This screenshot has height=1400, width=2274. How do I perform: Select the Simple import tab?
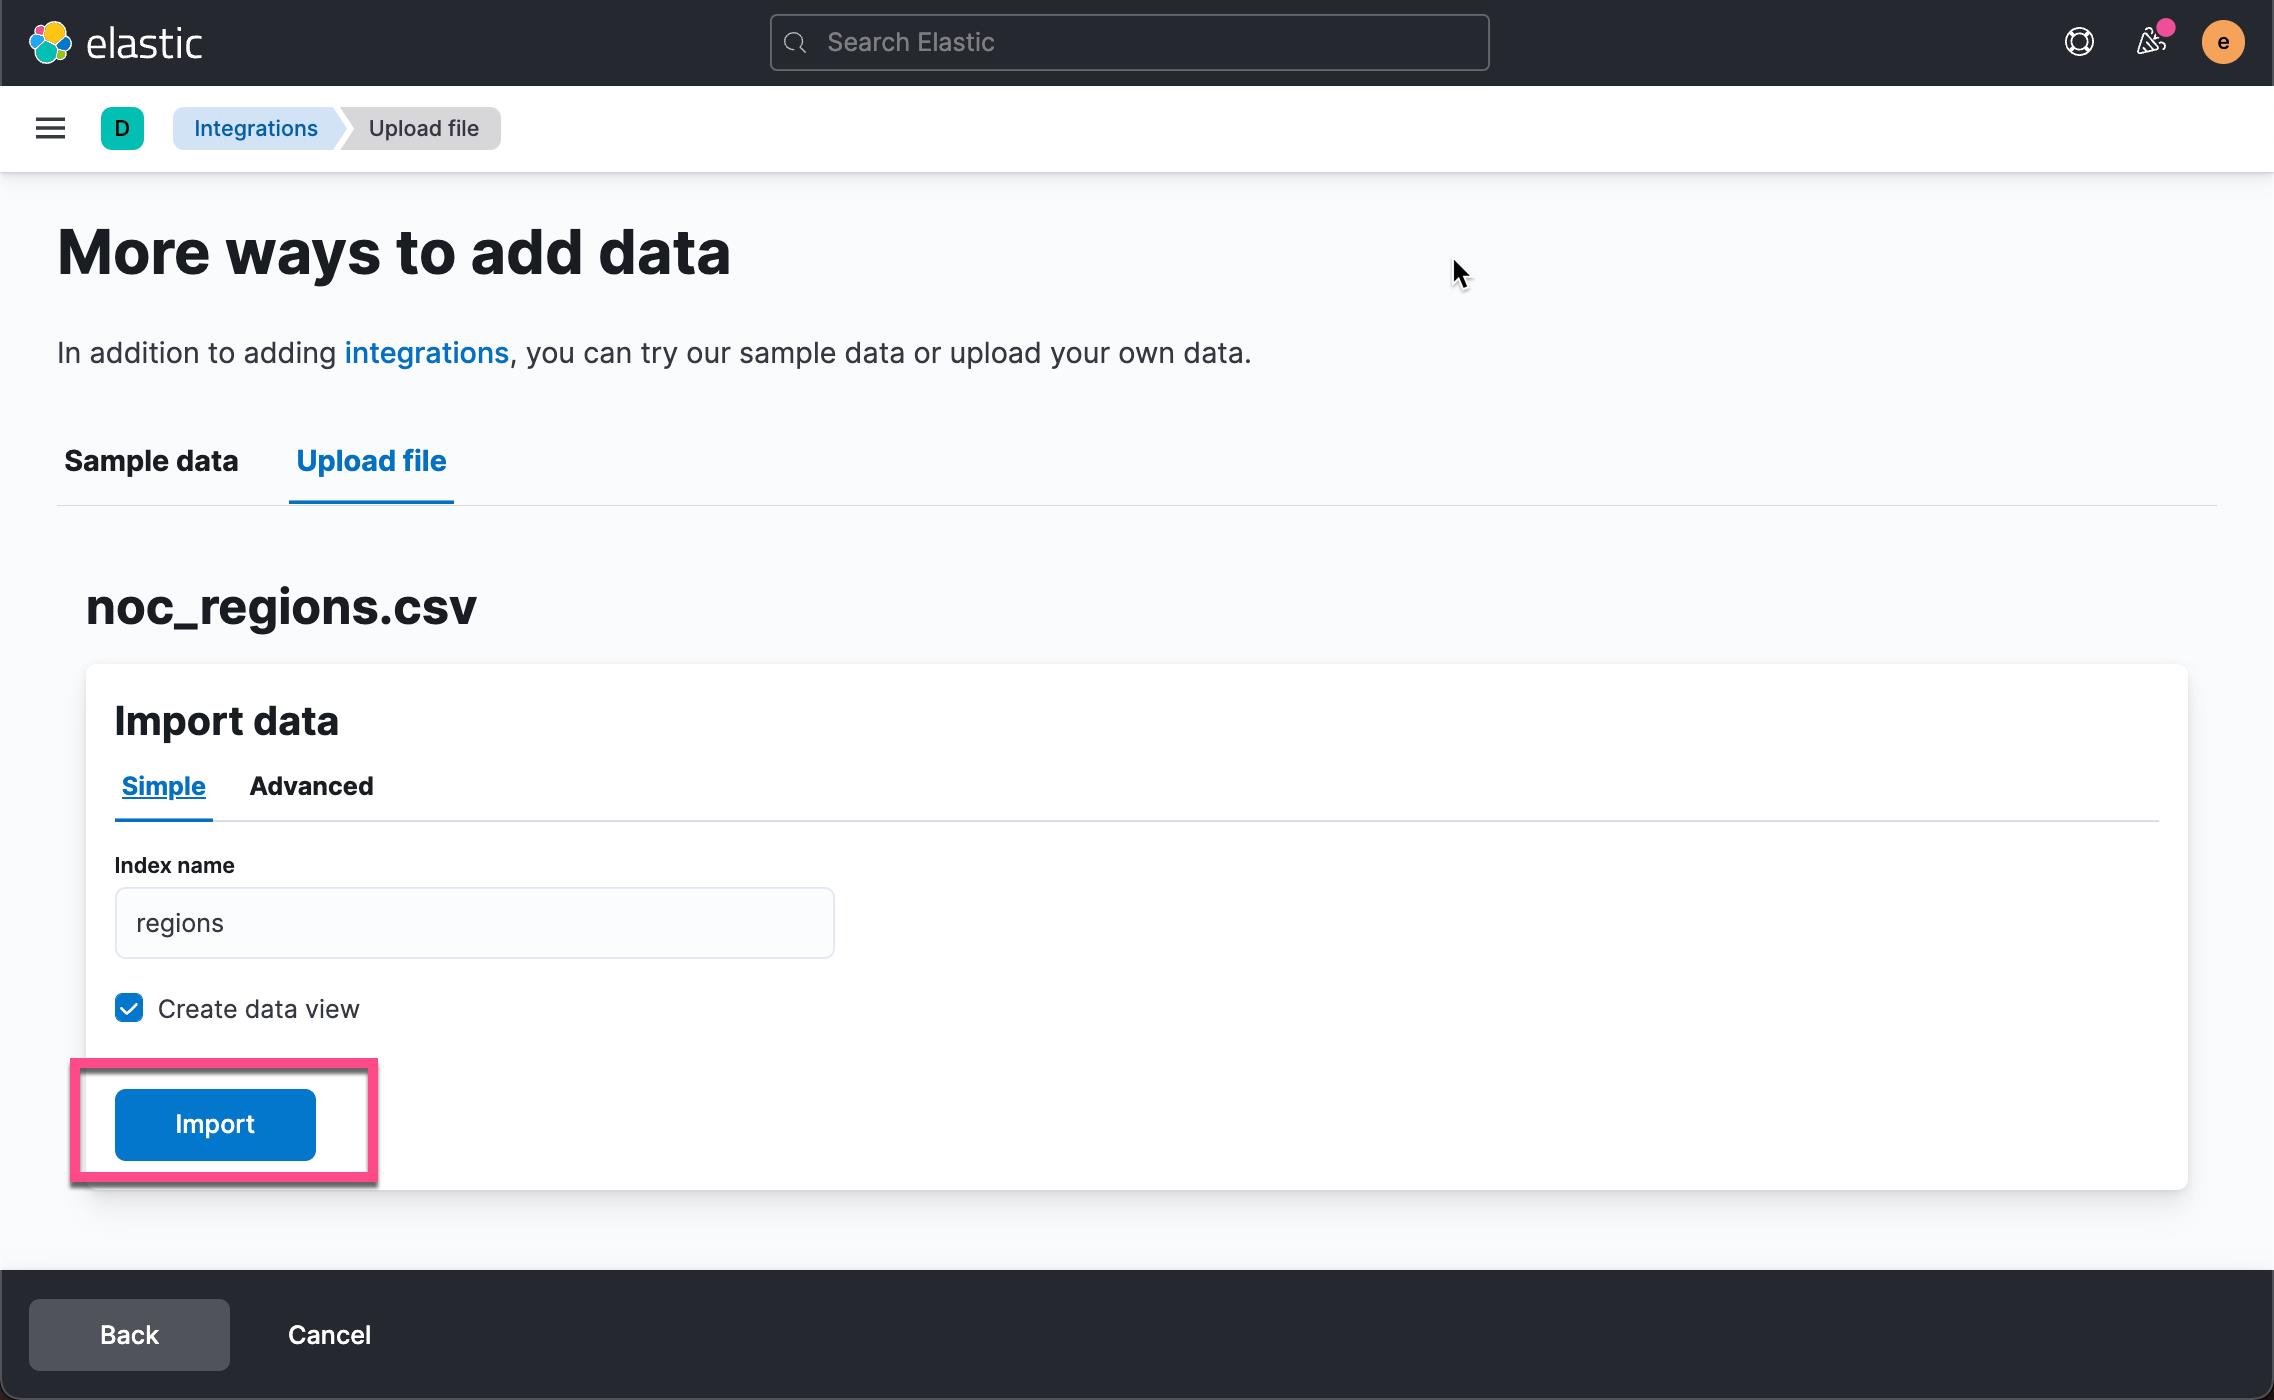point(163,786)
